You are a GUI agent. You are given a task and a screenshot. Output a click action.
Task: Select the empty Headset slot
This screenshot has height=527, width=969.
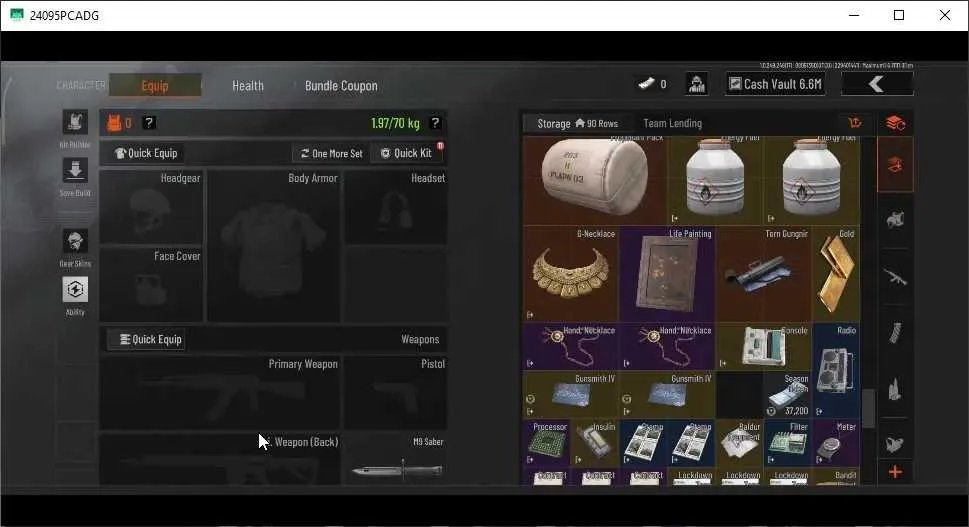point(396,207)
